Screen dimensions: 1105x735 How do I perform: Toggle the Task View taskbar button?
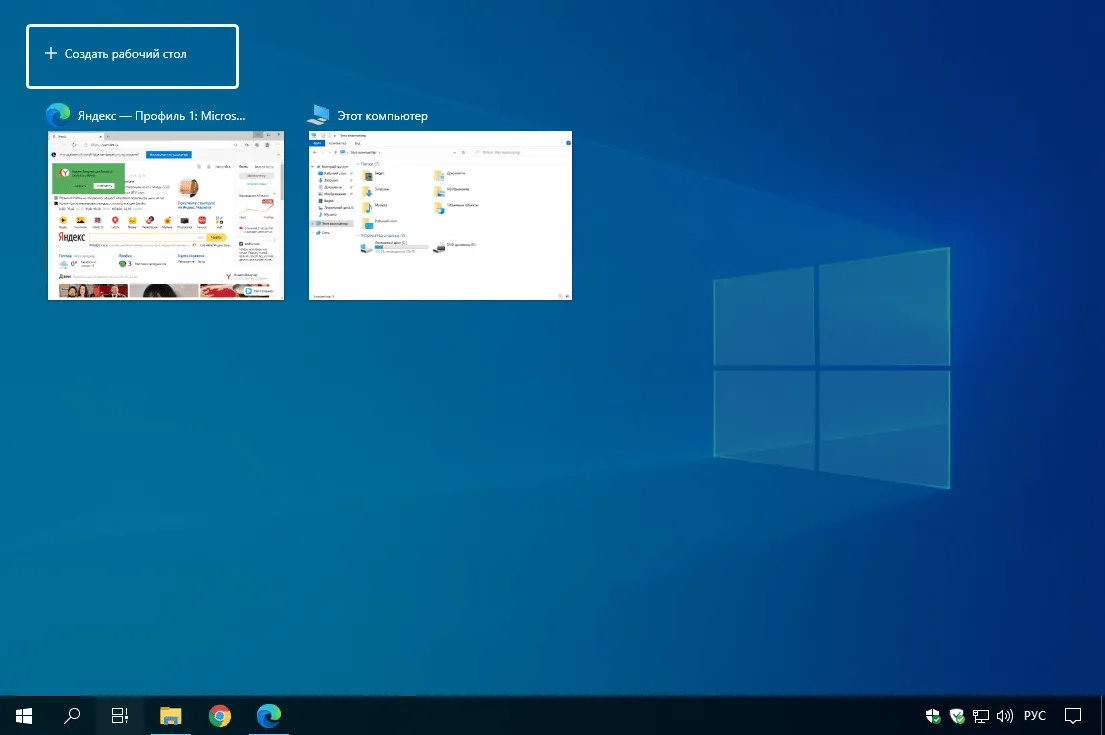point(120,716)
